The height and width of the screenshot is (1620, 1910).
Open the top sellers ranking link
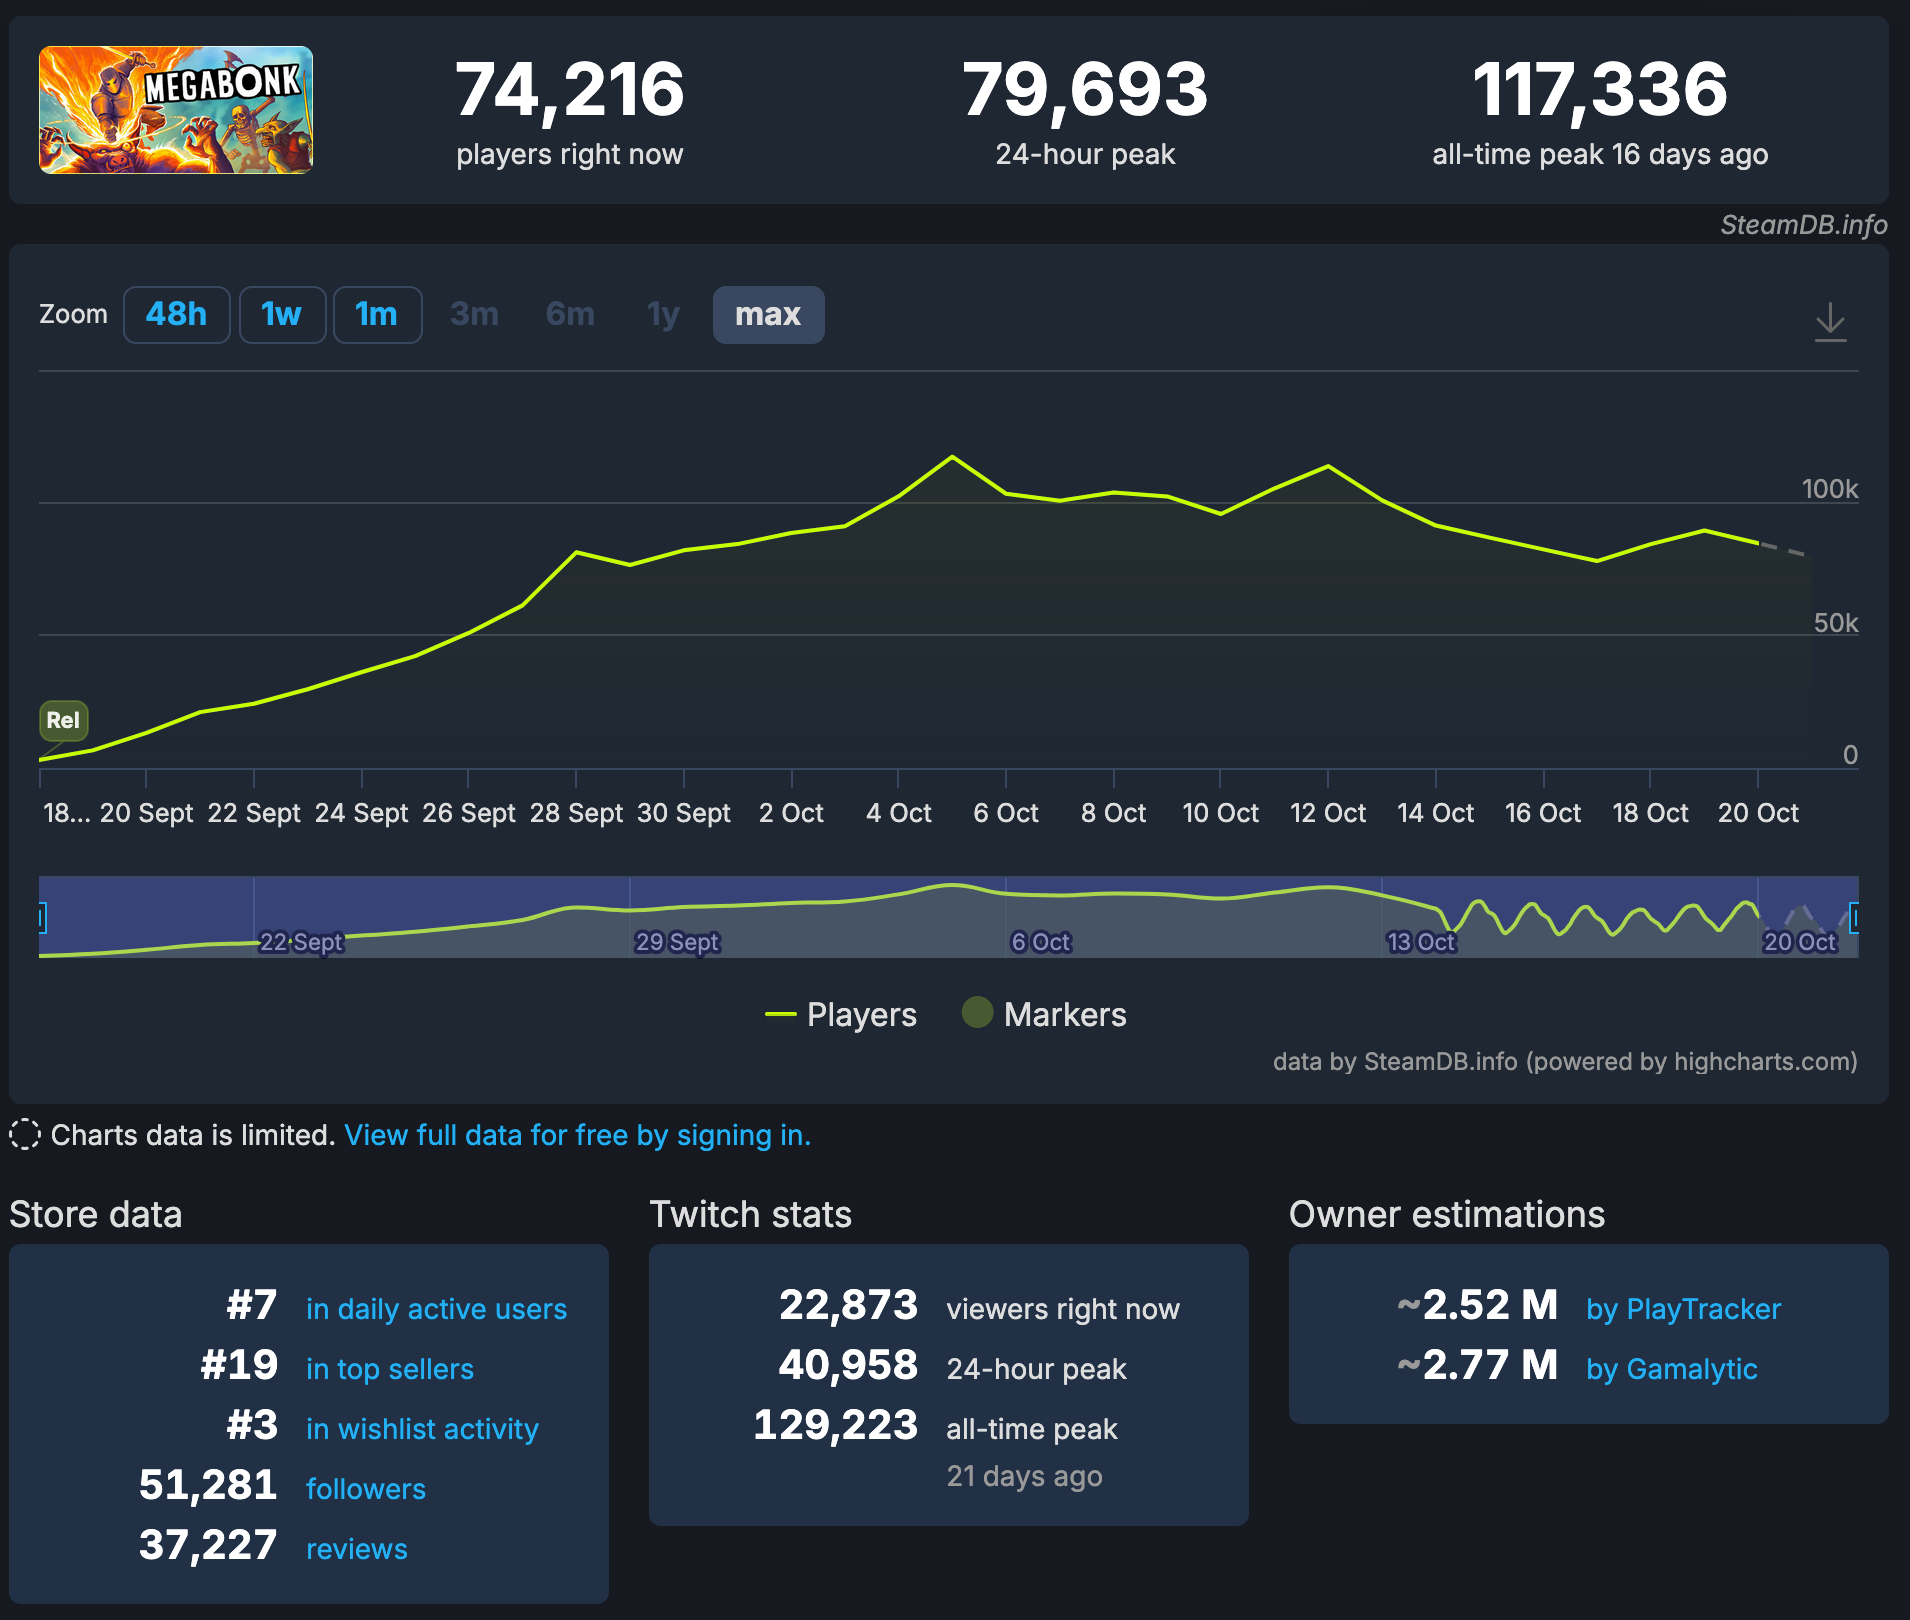[389, 1369]
